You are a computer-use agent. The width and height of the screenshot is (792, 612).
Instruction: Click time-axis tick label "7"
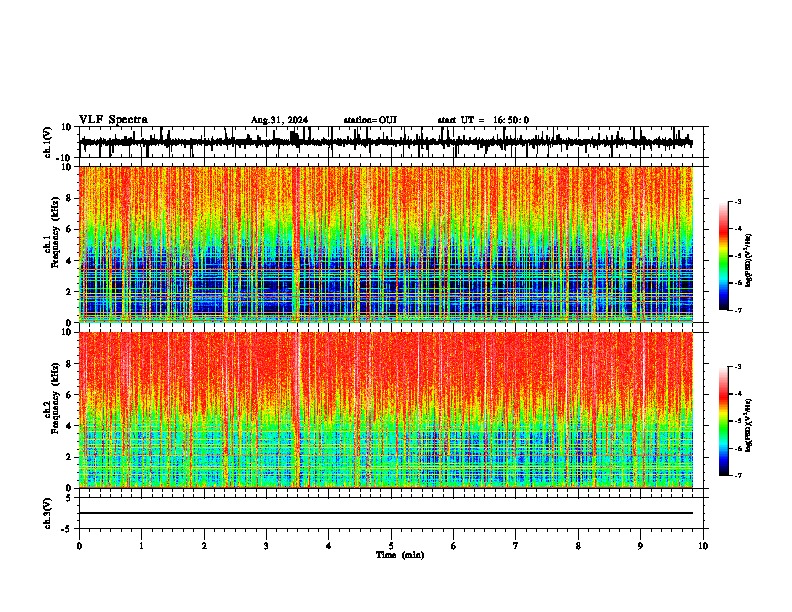pos(516,546)
